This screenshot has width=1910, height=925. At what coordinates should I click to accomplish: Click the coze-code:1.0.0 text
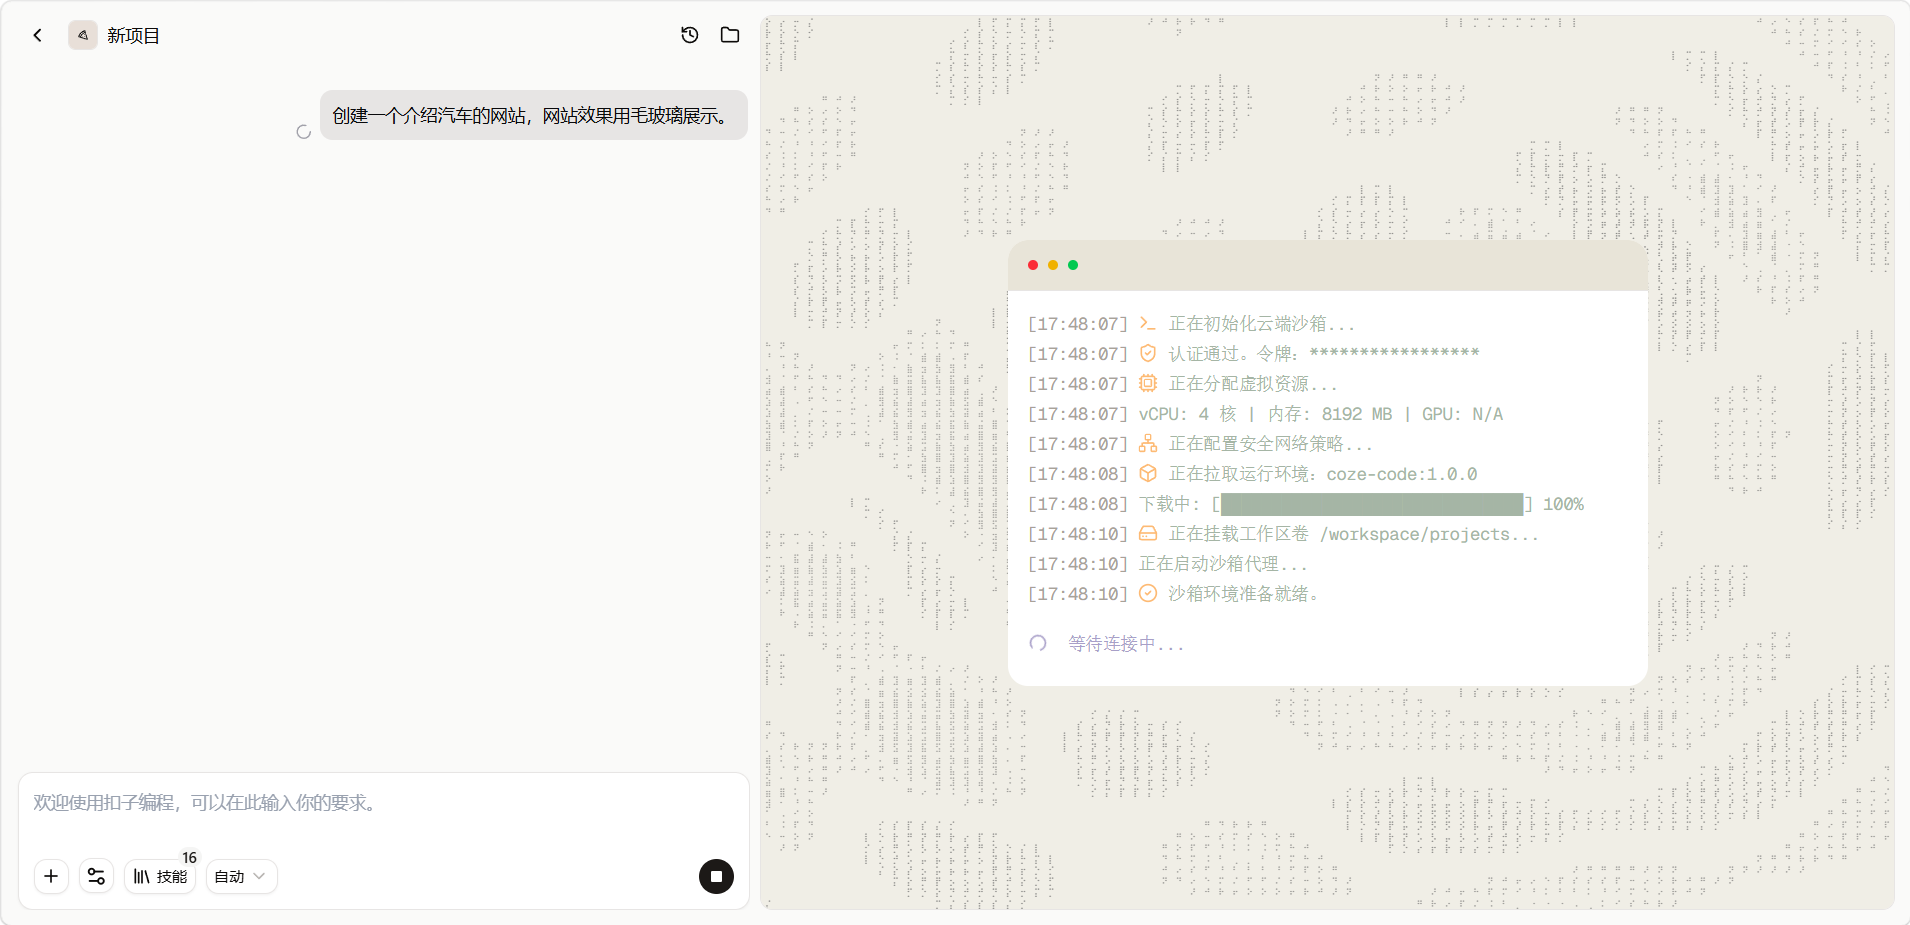(x=1402, y=474)
